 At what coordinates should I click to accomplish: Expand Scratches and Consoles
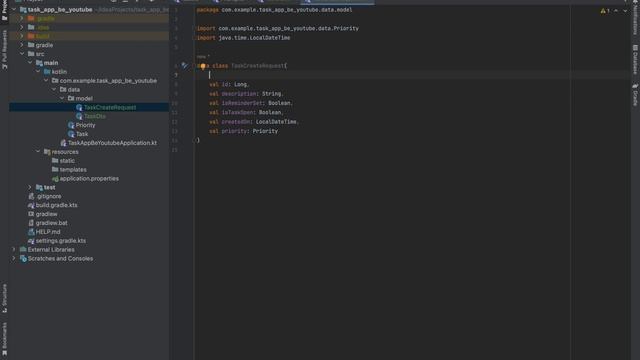tap(14, 259)
